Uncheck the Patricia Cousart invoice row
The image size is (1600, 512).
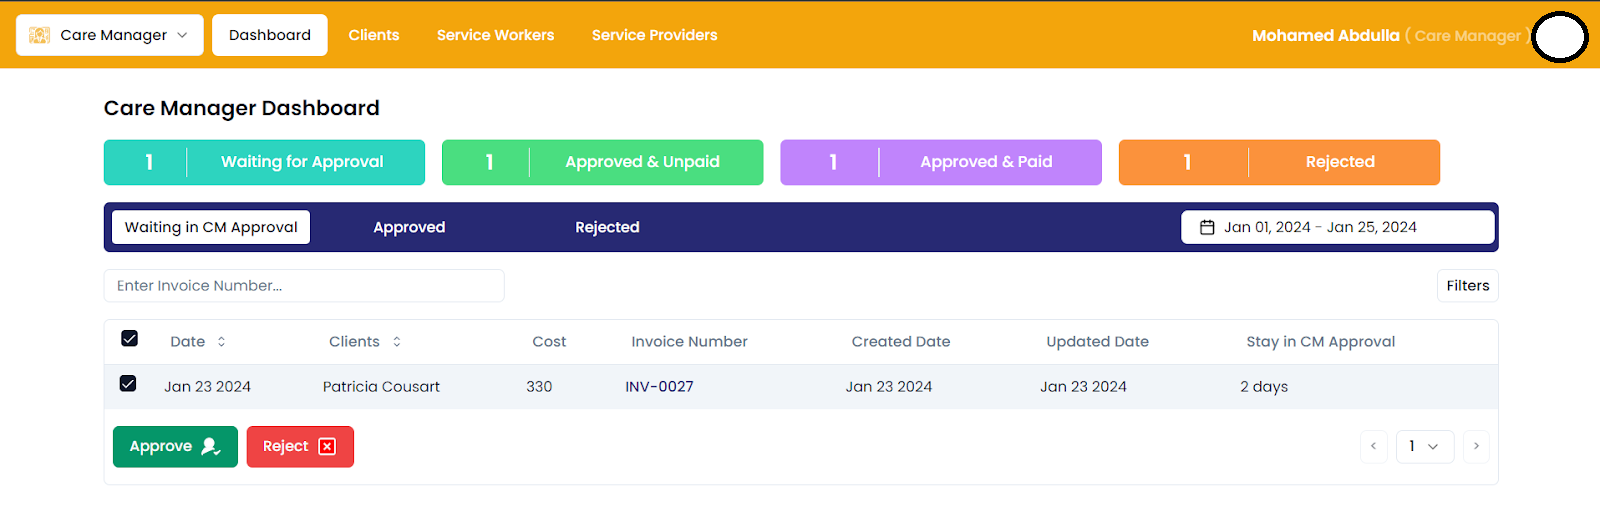(128, 384)
